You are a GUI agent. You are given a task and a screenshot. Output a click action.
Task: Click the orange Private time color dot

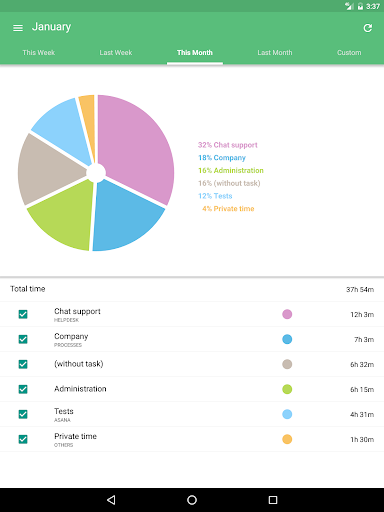click(287, 439)
